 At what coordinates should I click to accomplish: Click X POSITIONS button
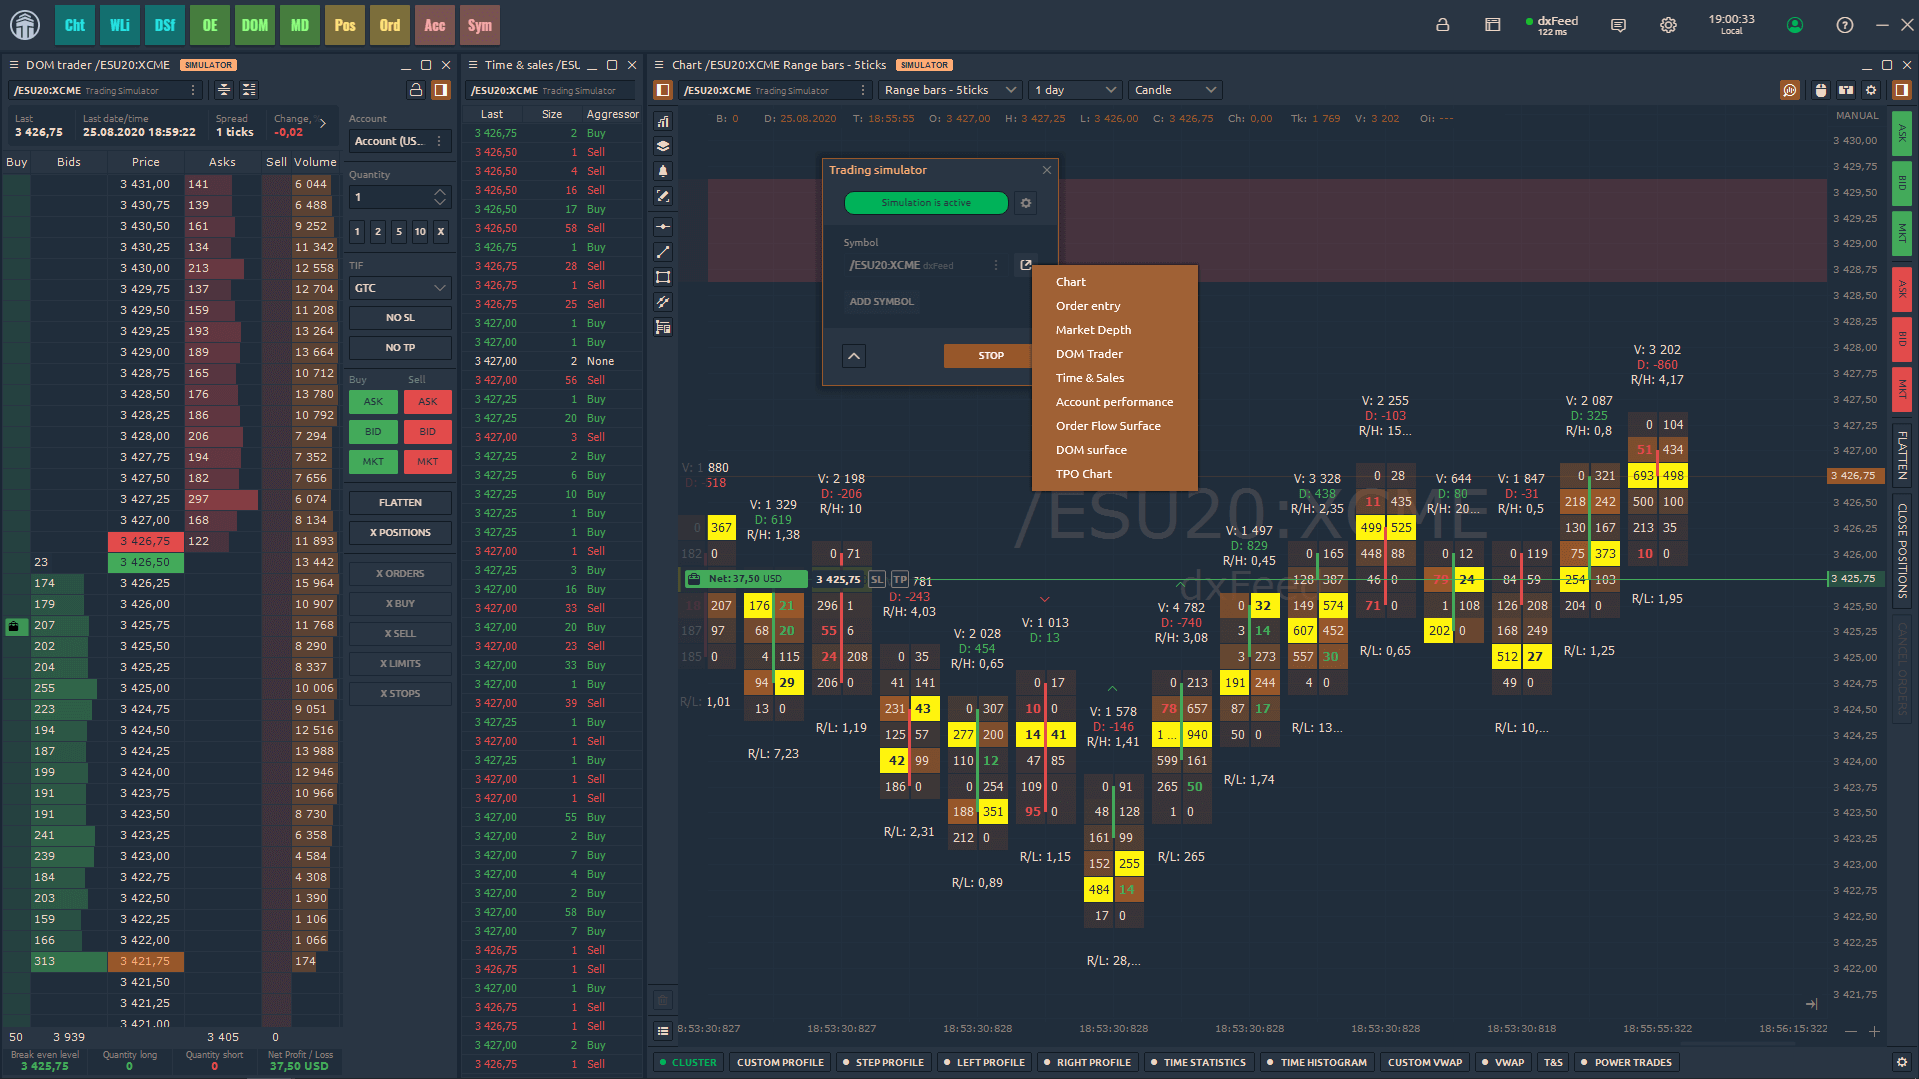coord(400,533)
